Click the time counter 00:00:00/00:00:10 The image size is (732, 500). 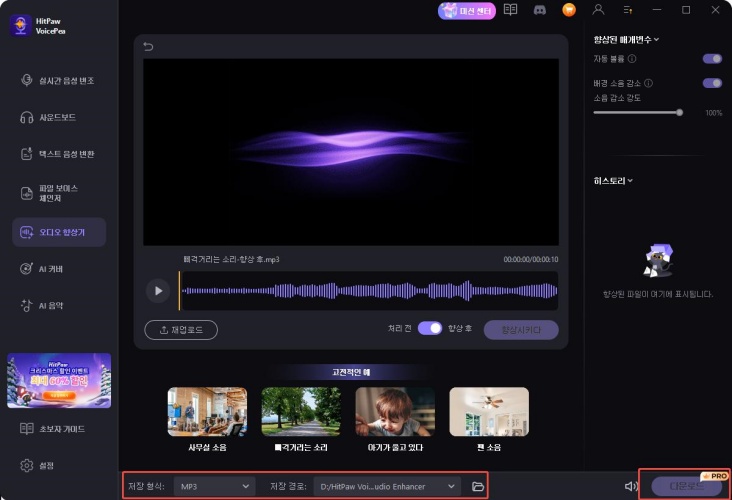click(530, 259)
